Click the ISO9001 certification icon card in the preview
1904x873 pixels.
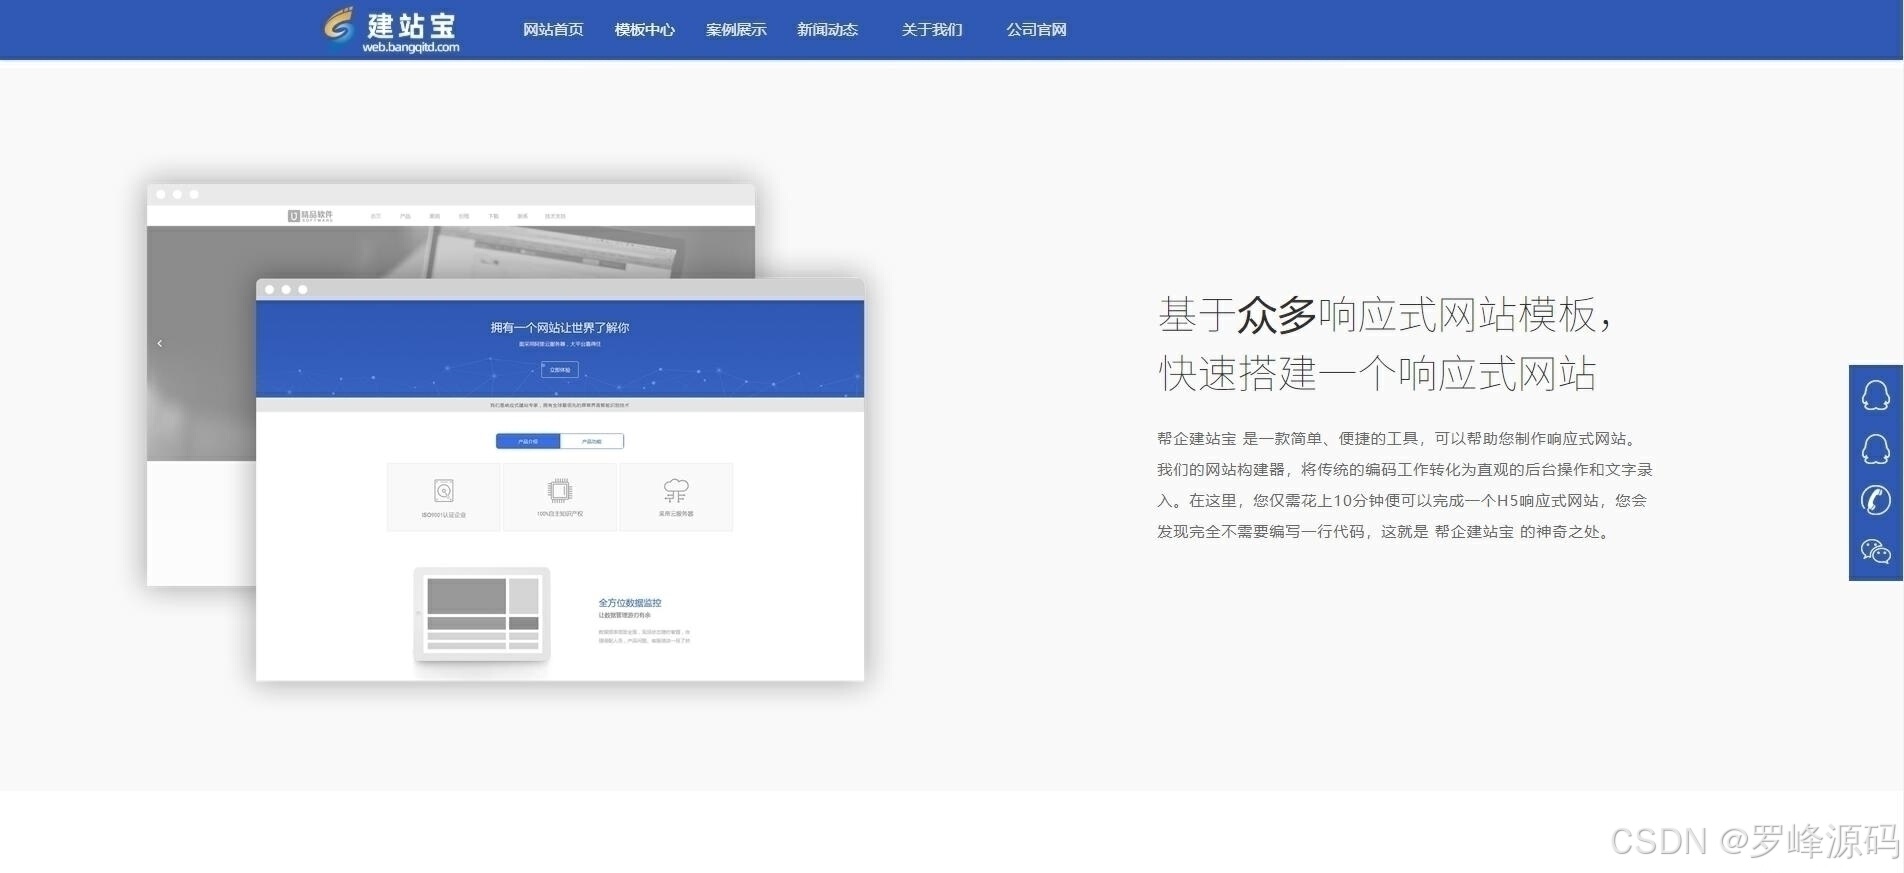click(x=444, y=497)
